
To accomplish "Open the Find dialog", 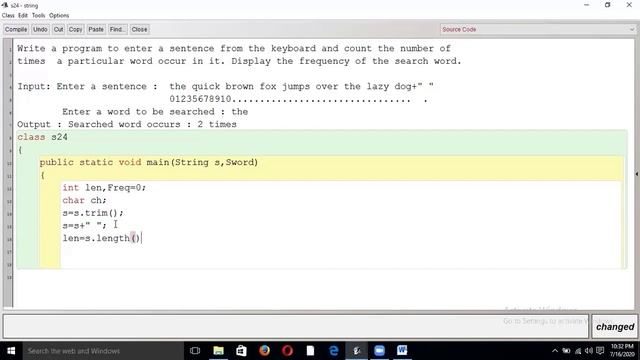I will pos(117,29).
